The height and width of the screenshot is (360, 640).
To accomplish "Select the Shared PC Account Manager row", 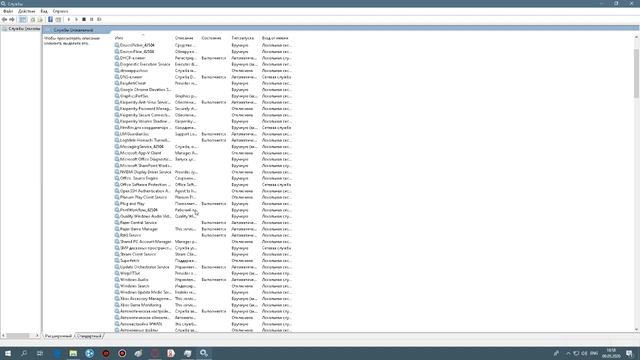I will point(203,242).
